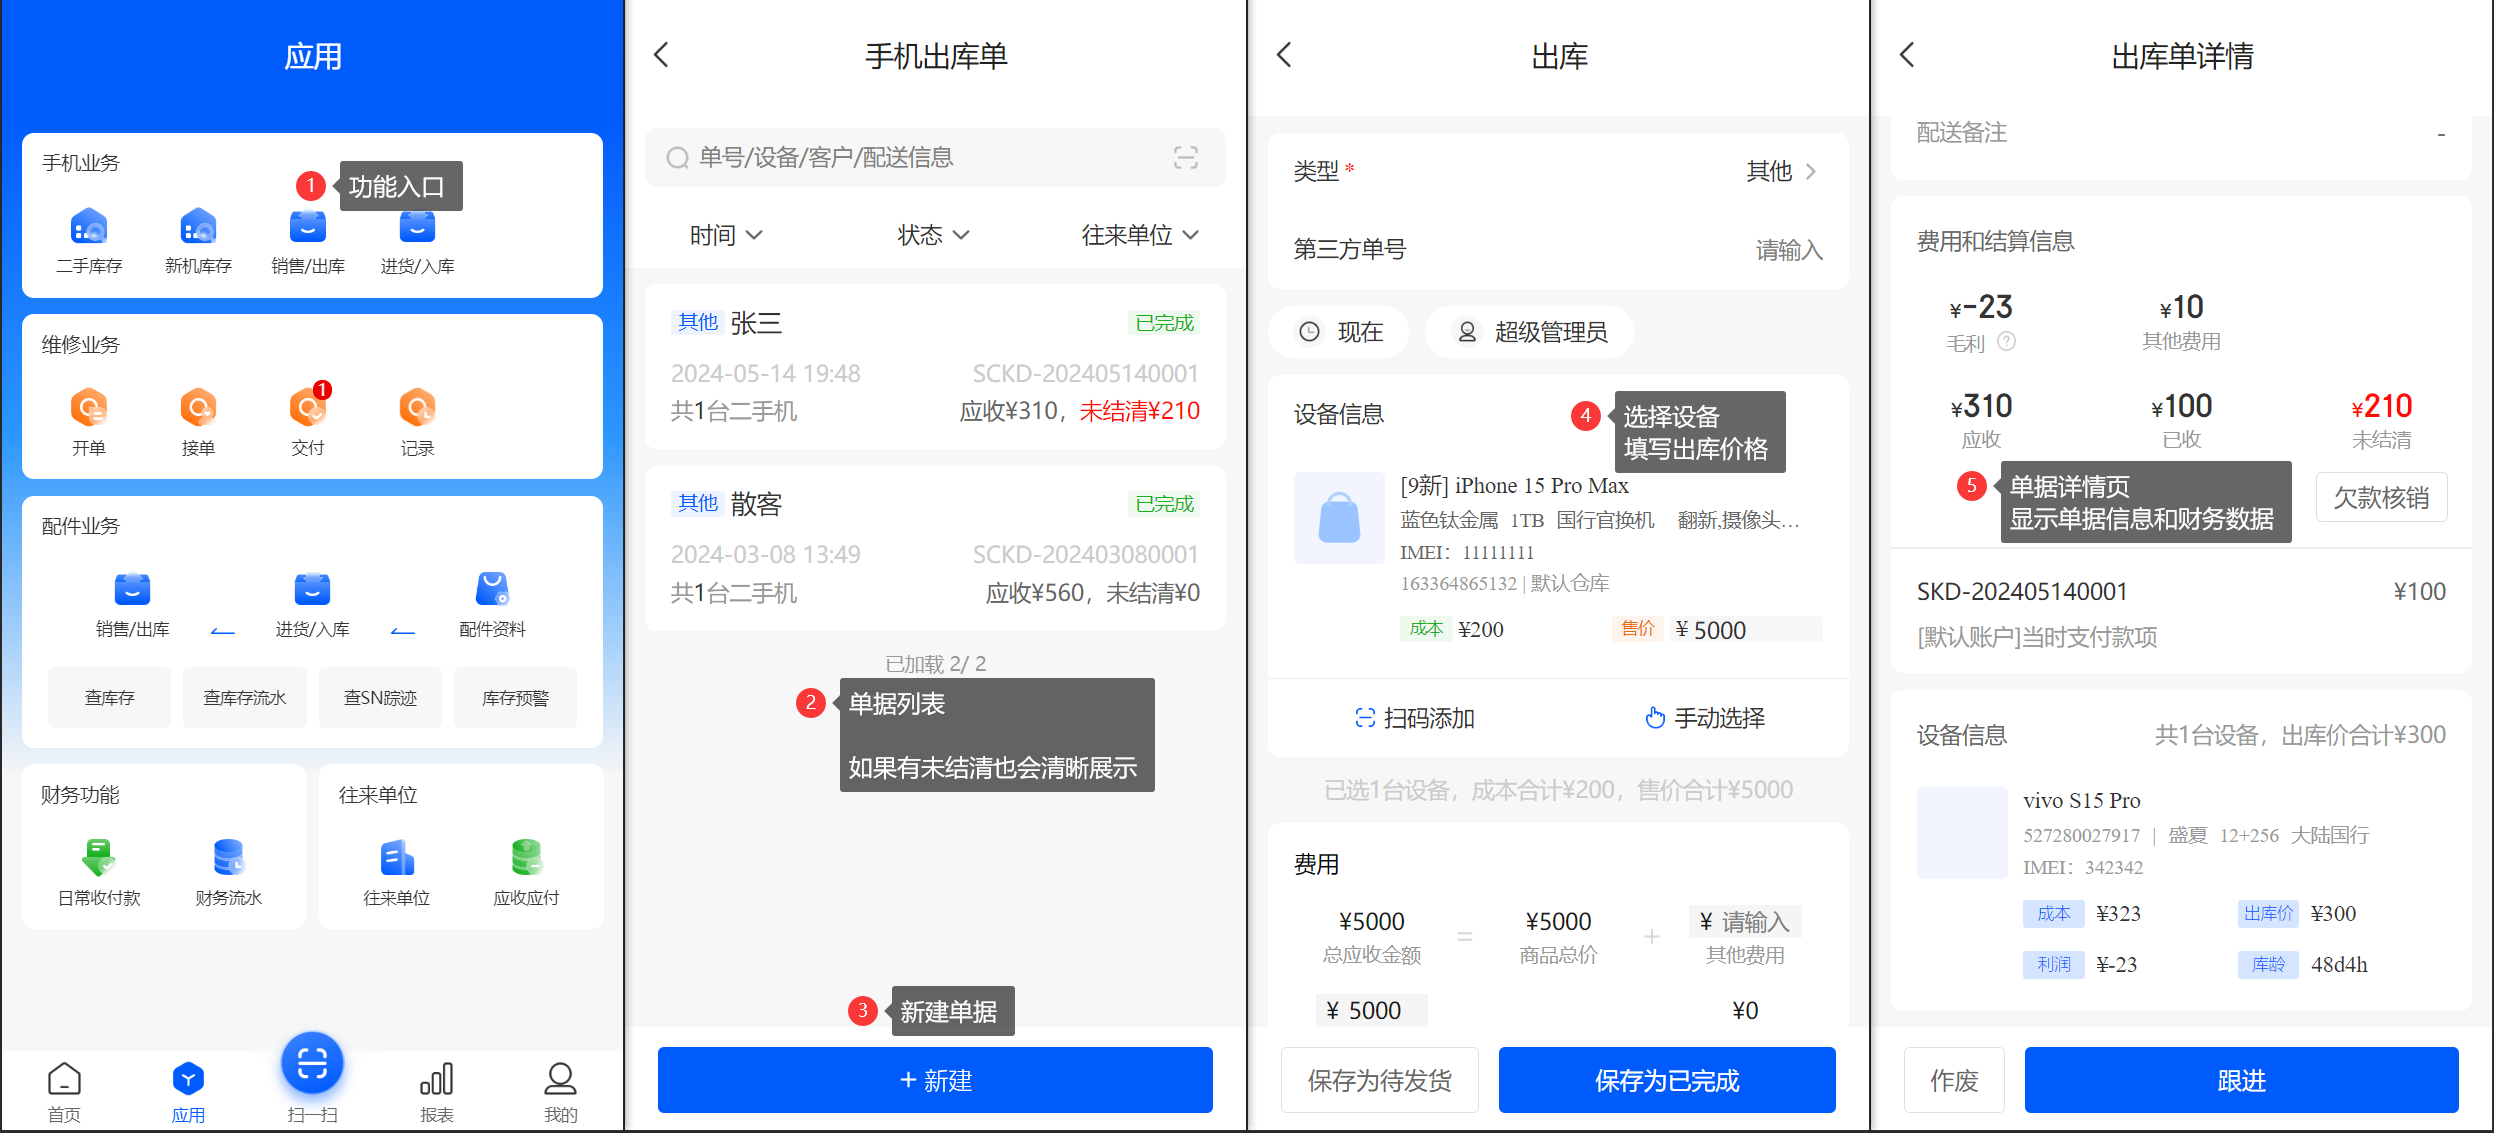The width and height of the screenshot is (2494, 1133).
Task: Open 我的 bottom tab
Action: 561,1092
